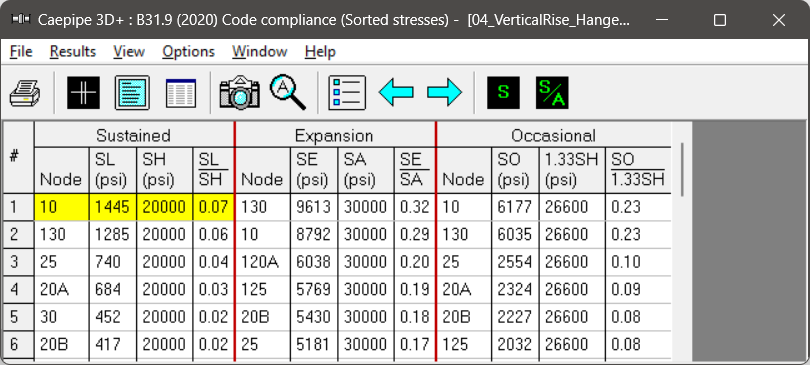Viewport: 810px width, 365px height.
Task: Open the Help menu
Action: (320, 52)
